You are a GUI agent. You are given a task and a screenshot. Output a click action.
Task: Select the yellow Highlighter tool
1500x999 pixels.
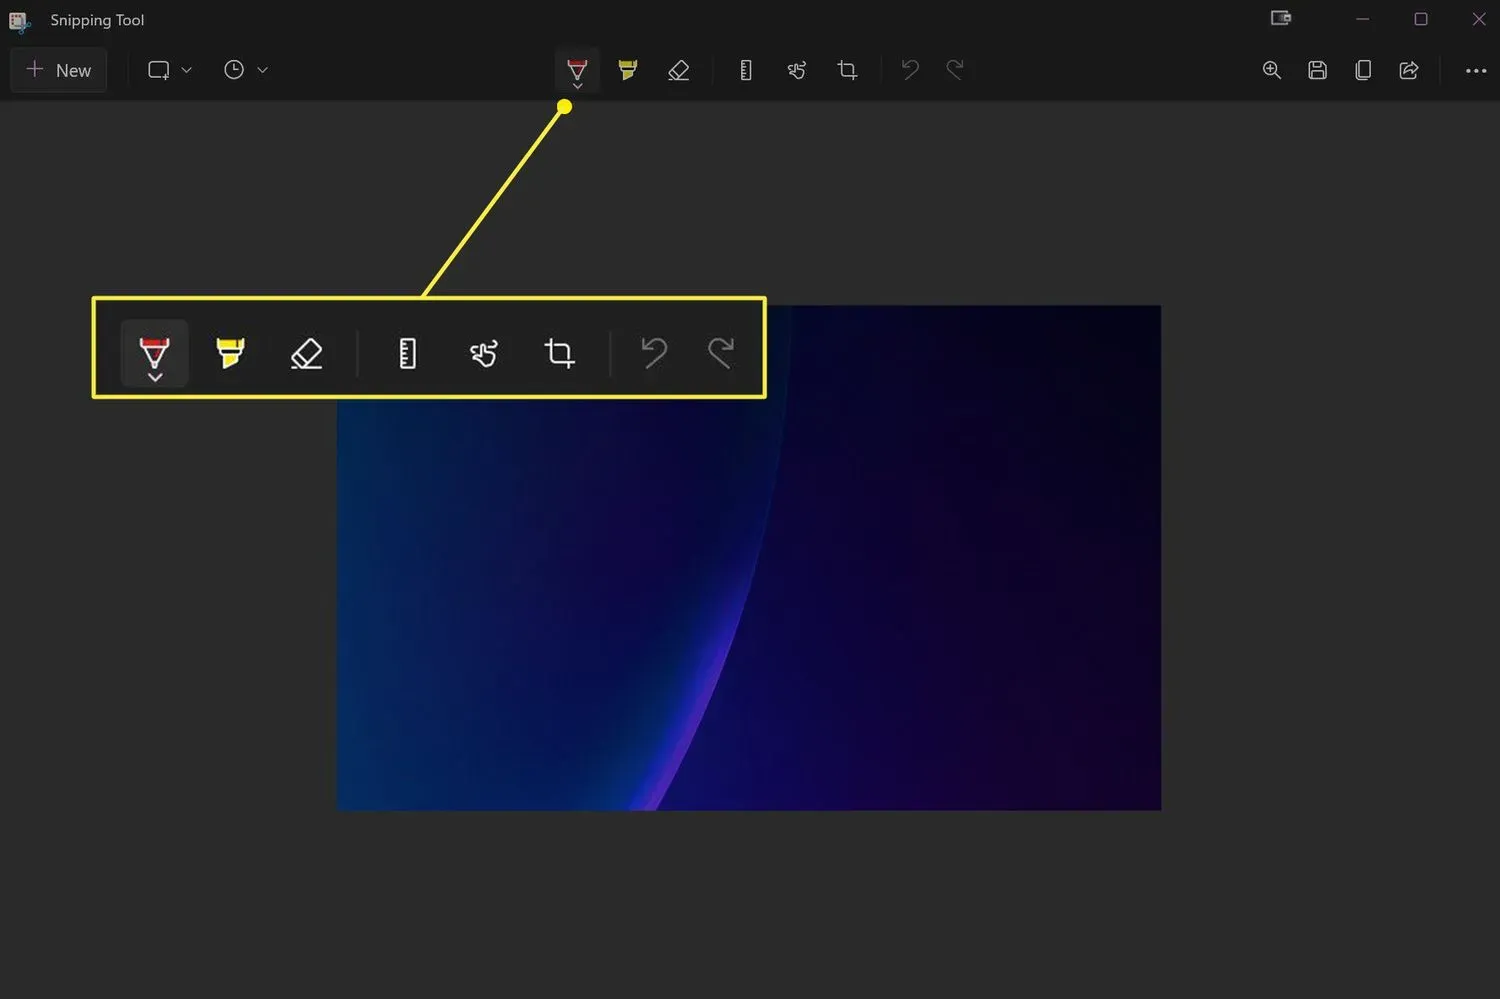627,70
